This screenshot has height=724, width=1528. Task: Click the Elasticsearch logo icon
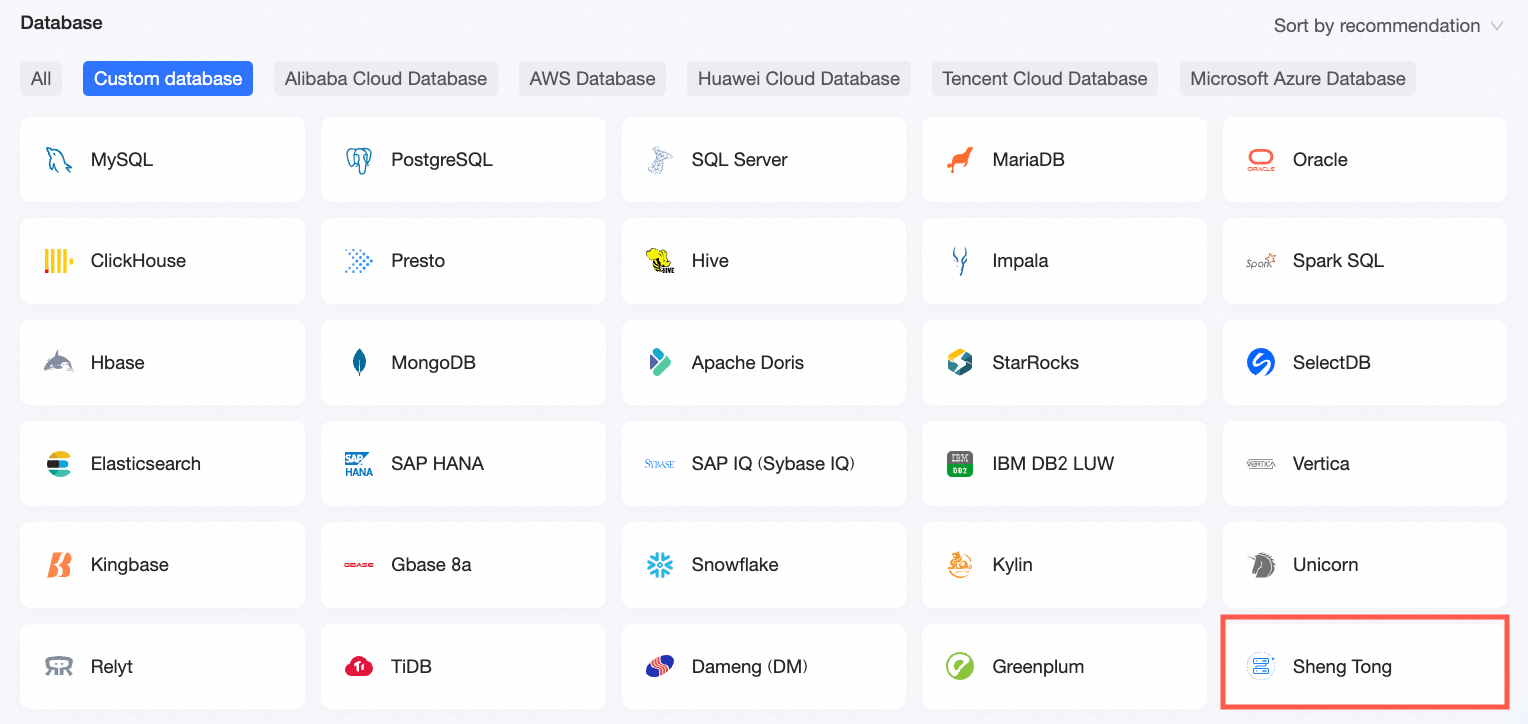(59, 464)
